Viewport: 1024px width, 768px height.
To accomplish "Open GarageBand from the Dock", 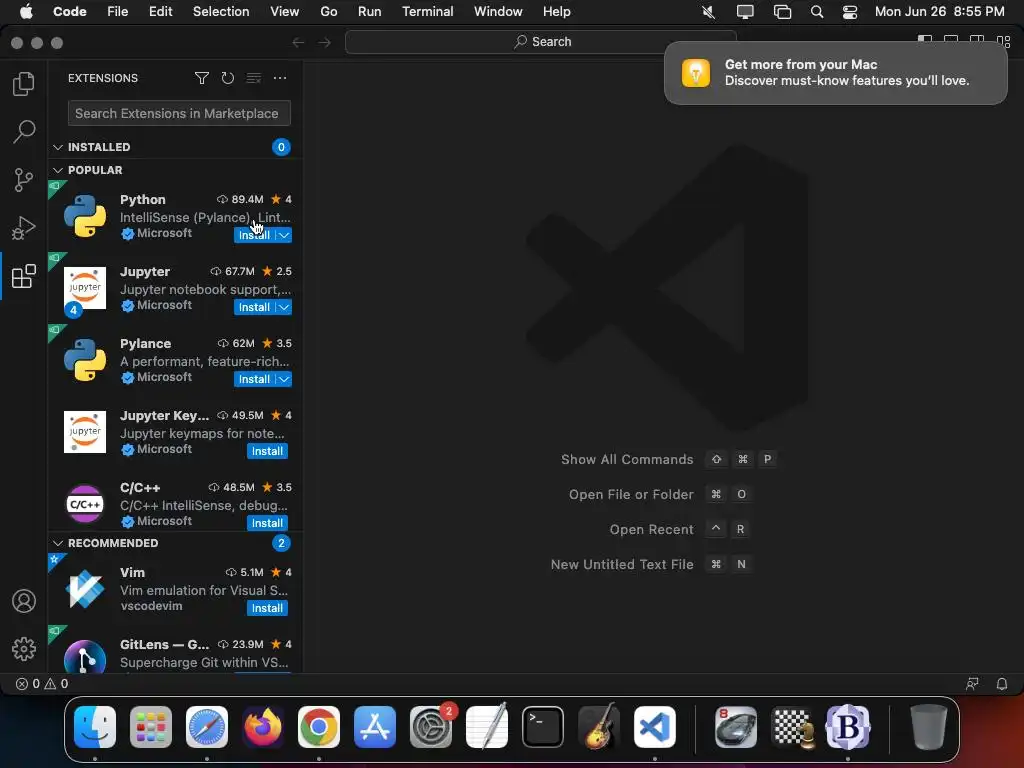I will pyautogui.click(x=598, y=727).
